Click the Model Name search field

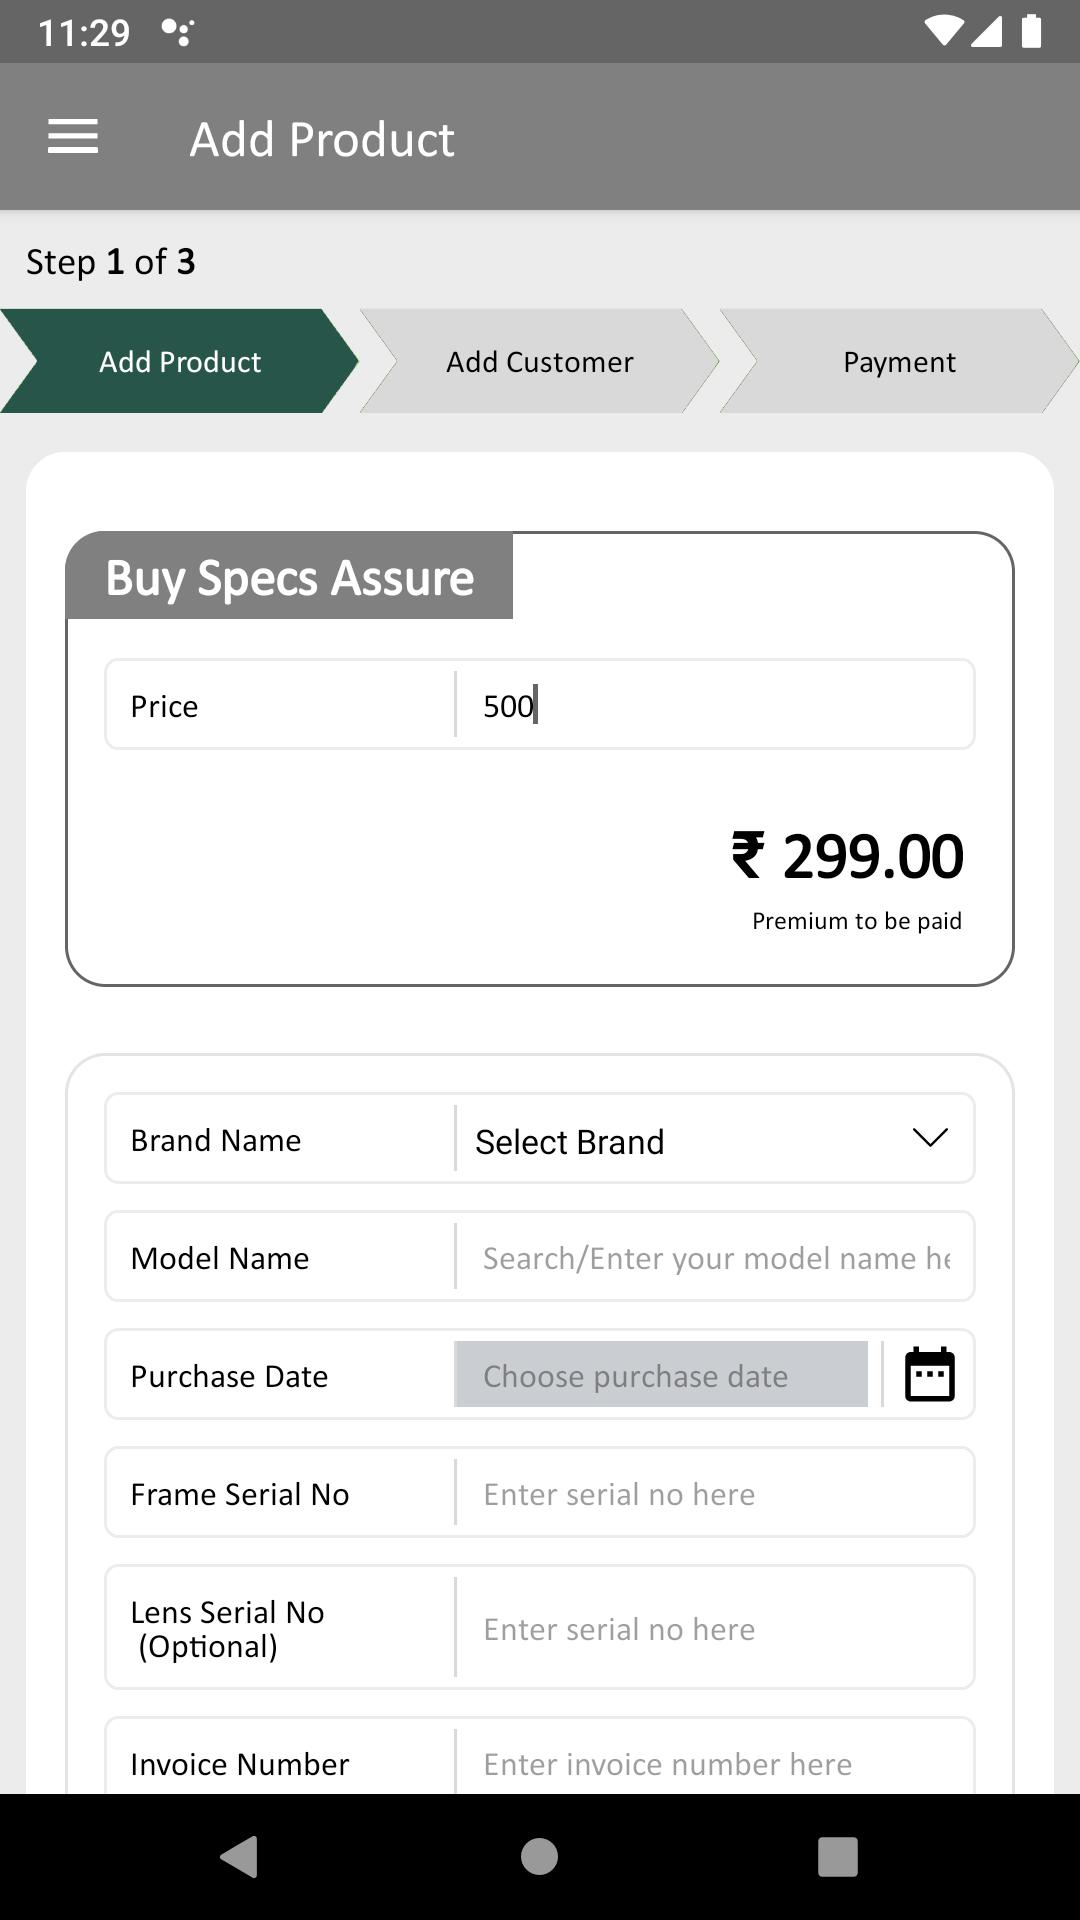[x=714, y=1257]
